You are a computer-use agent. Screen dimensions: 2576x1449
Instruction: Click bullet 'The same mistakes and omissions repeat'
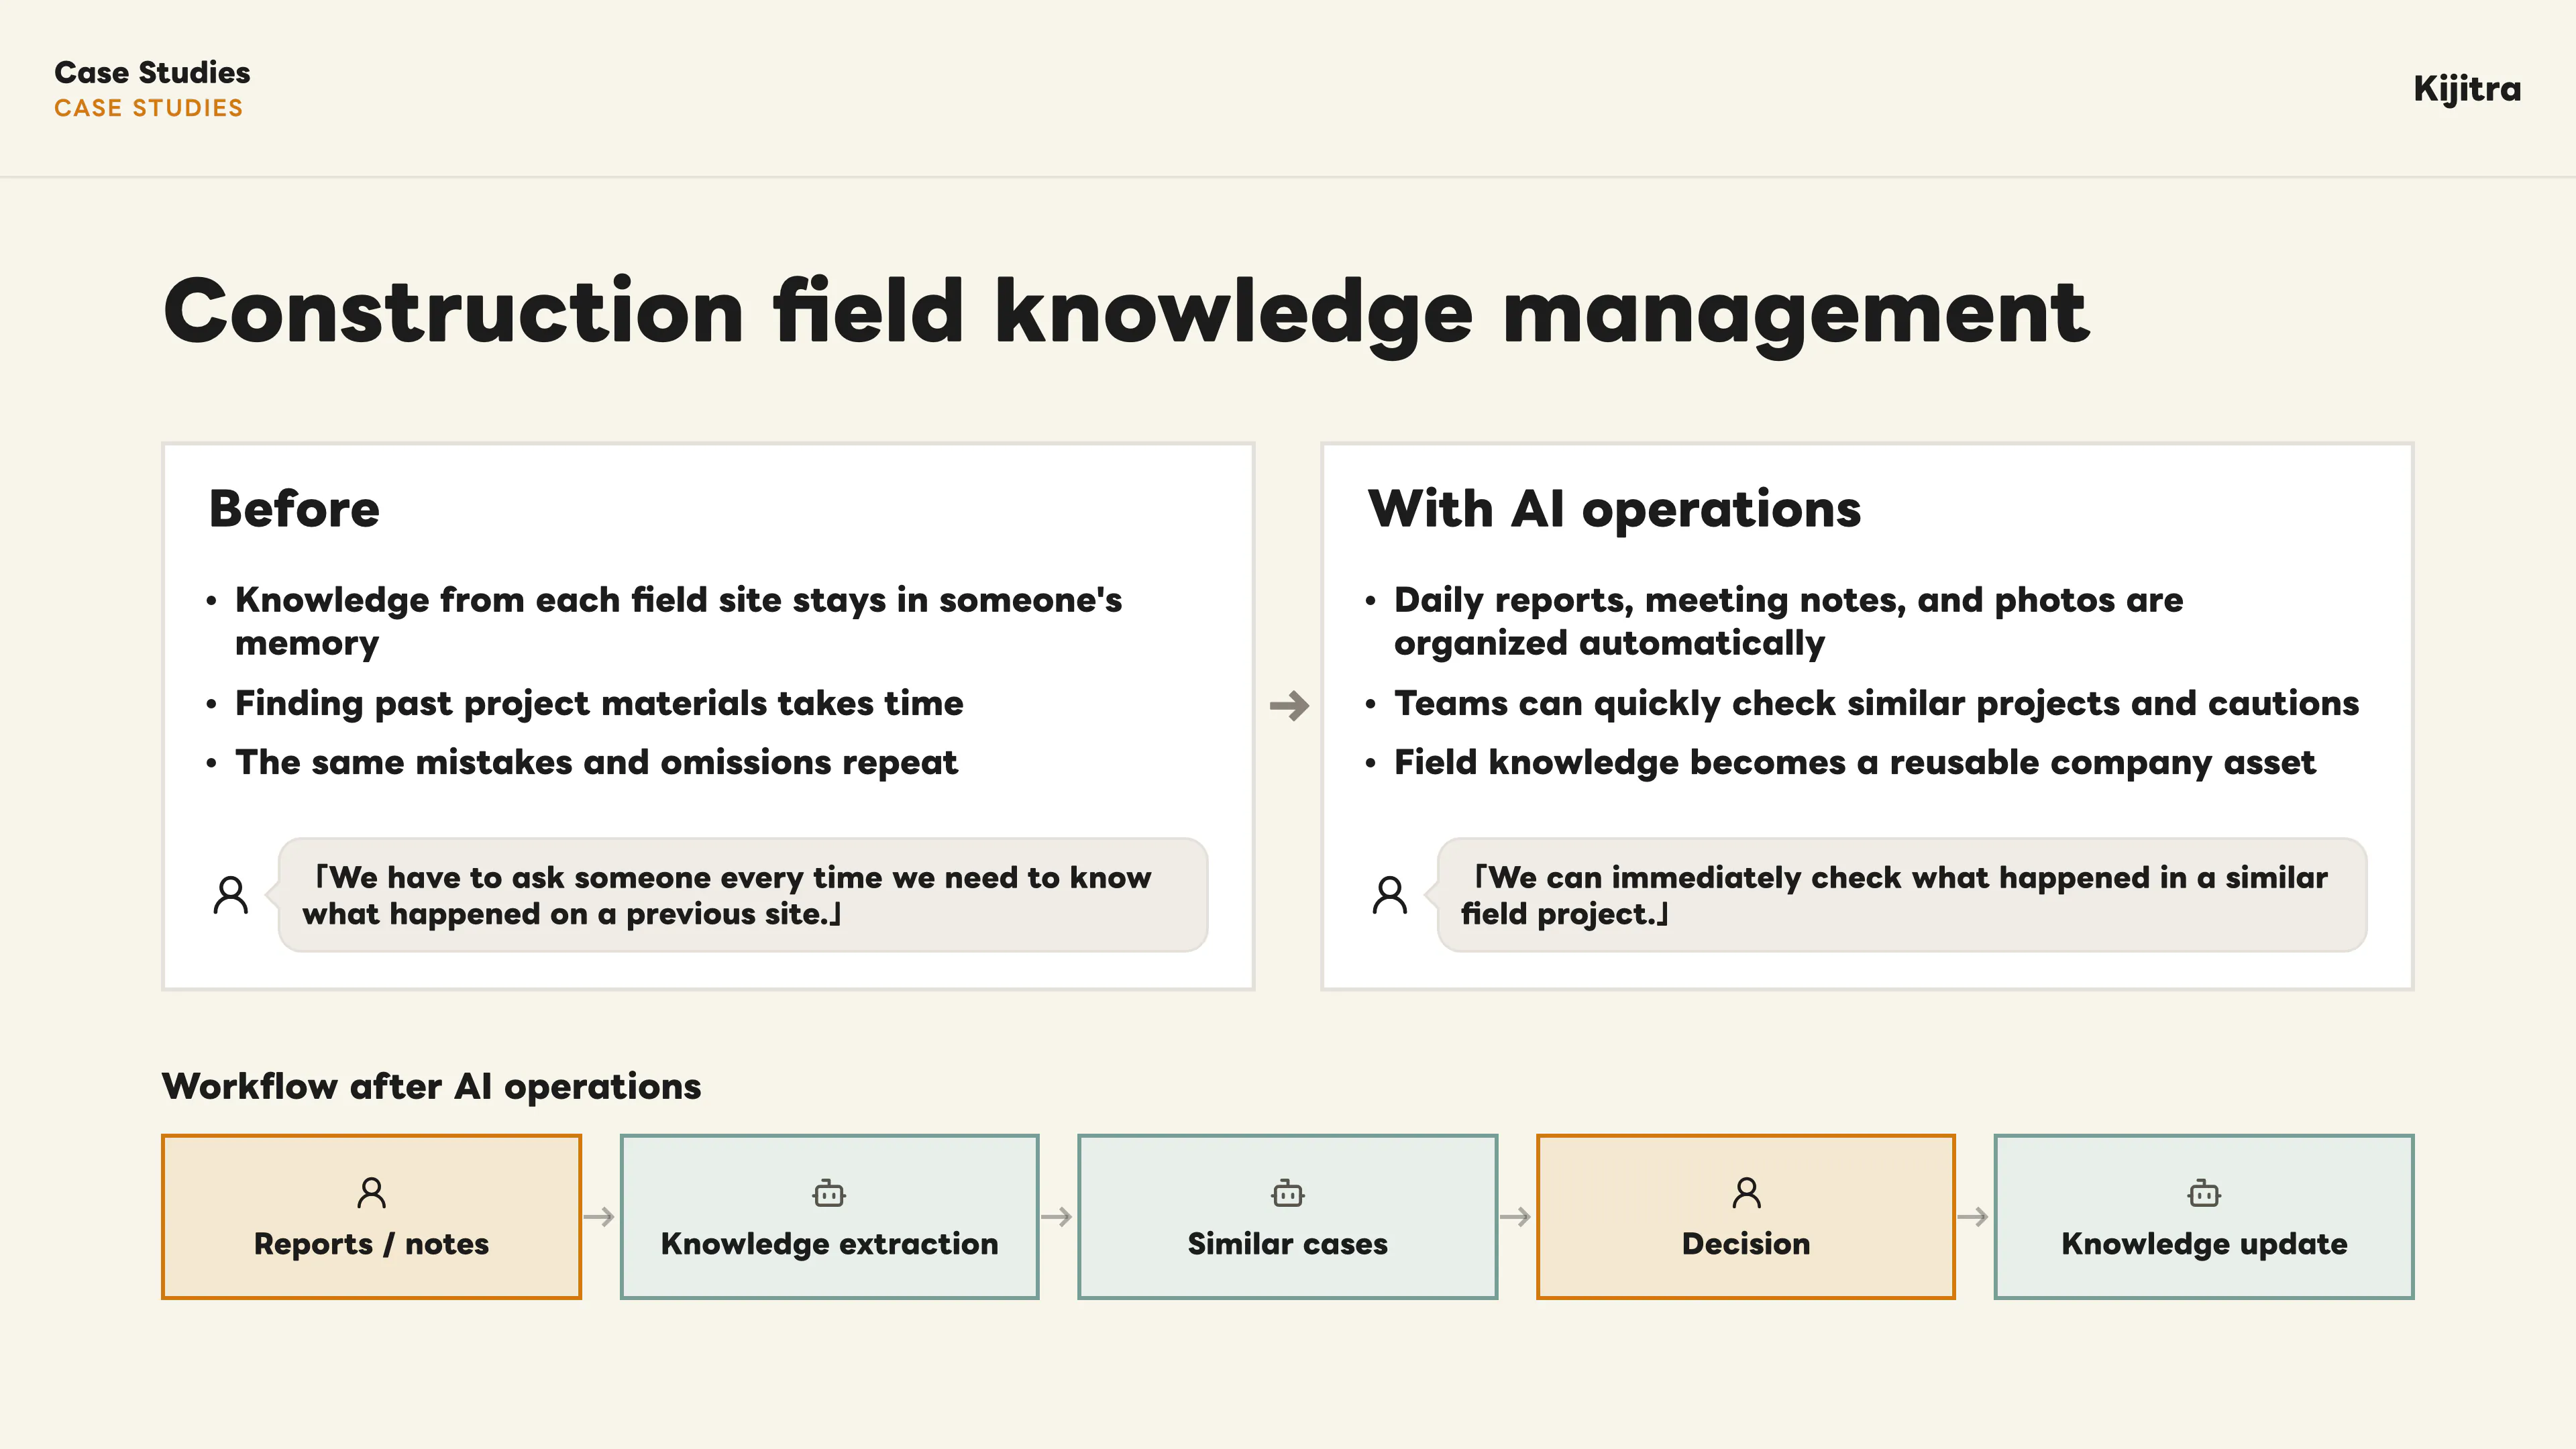596,762
